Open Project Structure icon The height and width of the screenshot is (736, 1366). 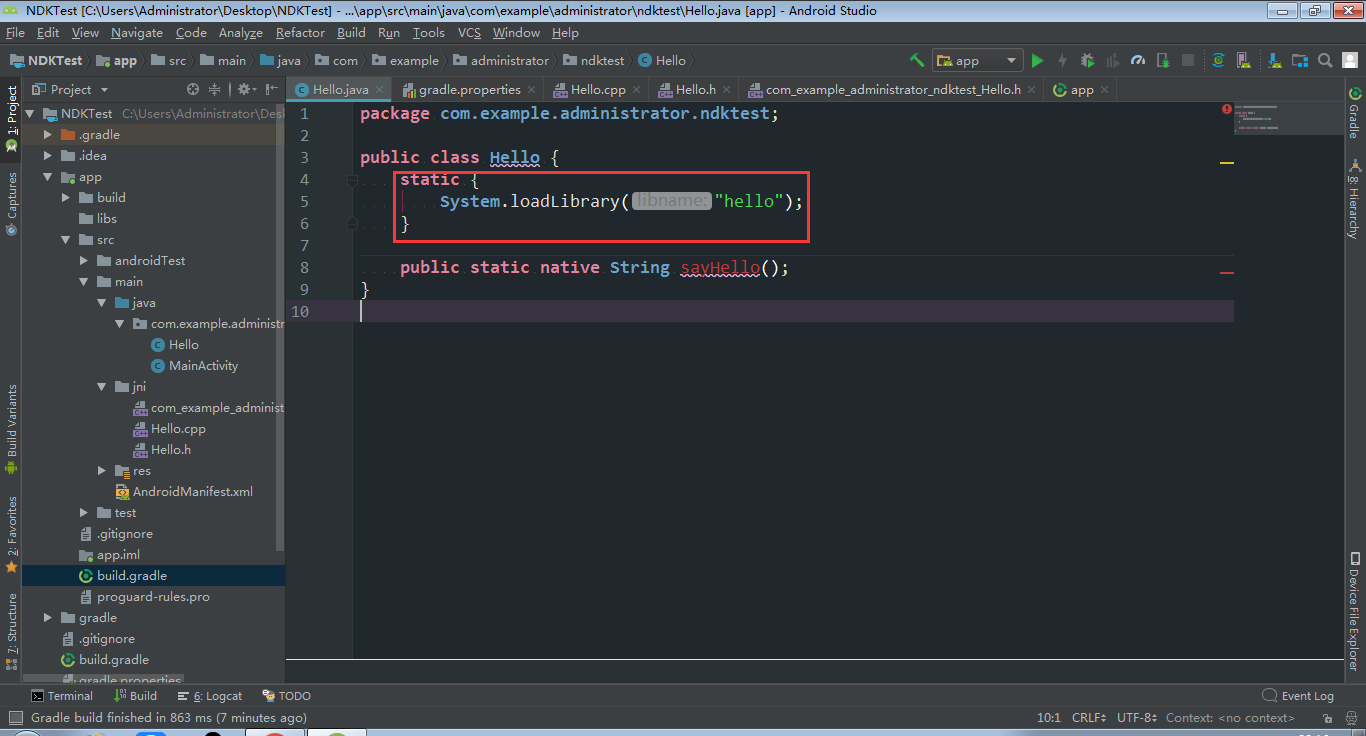tap(1299, 60)
